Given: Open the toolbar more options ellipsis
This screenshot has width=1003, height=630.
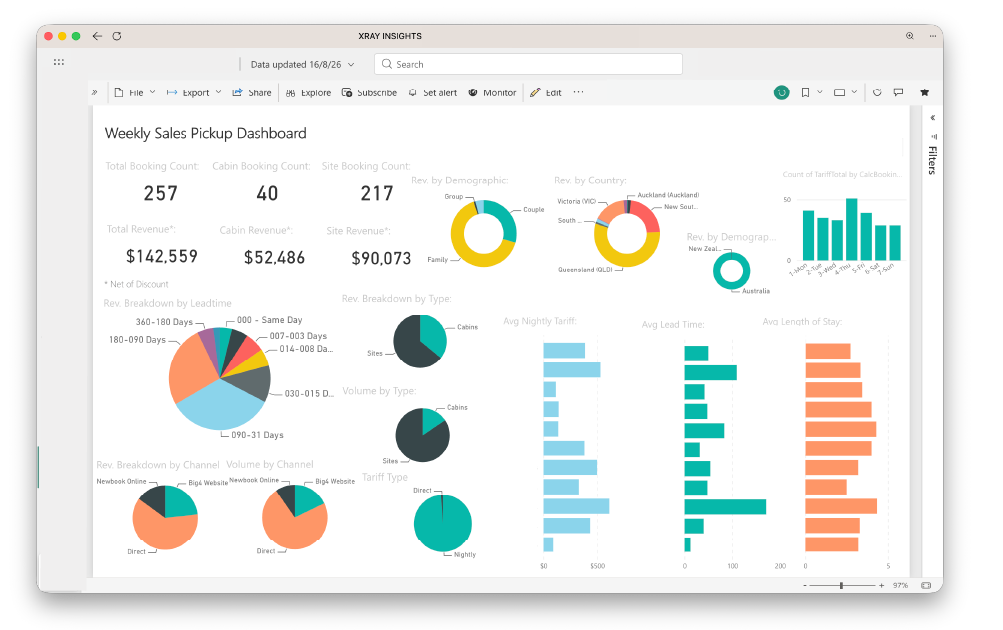Looking at the screenshot, I should click(x=578, y=92).
